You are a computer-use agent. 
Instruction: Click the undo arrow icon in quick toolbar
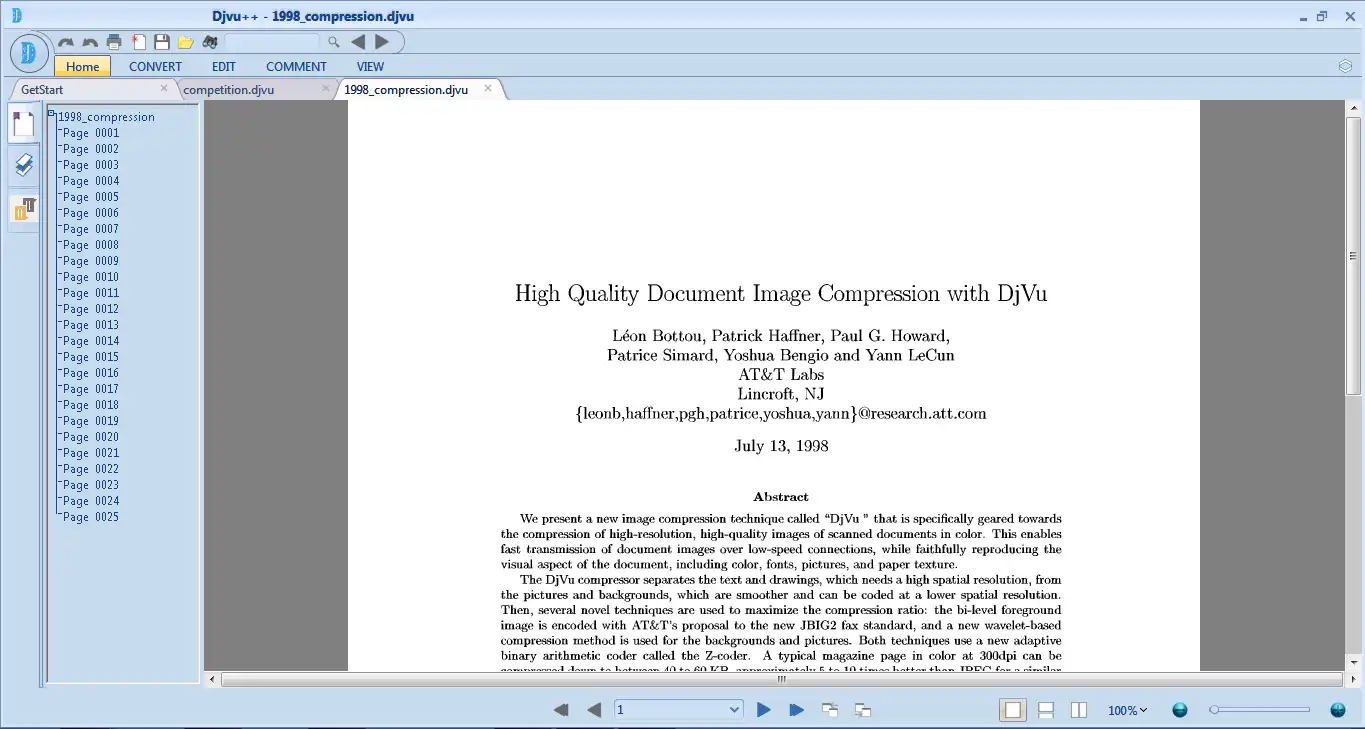pyautogui.click(x=90, y=43)
